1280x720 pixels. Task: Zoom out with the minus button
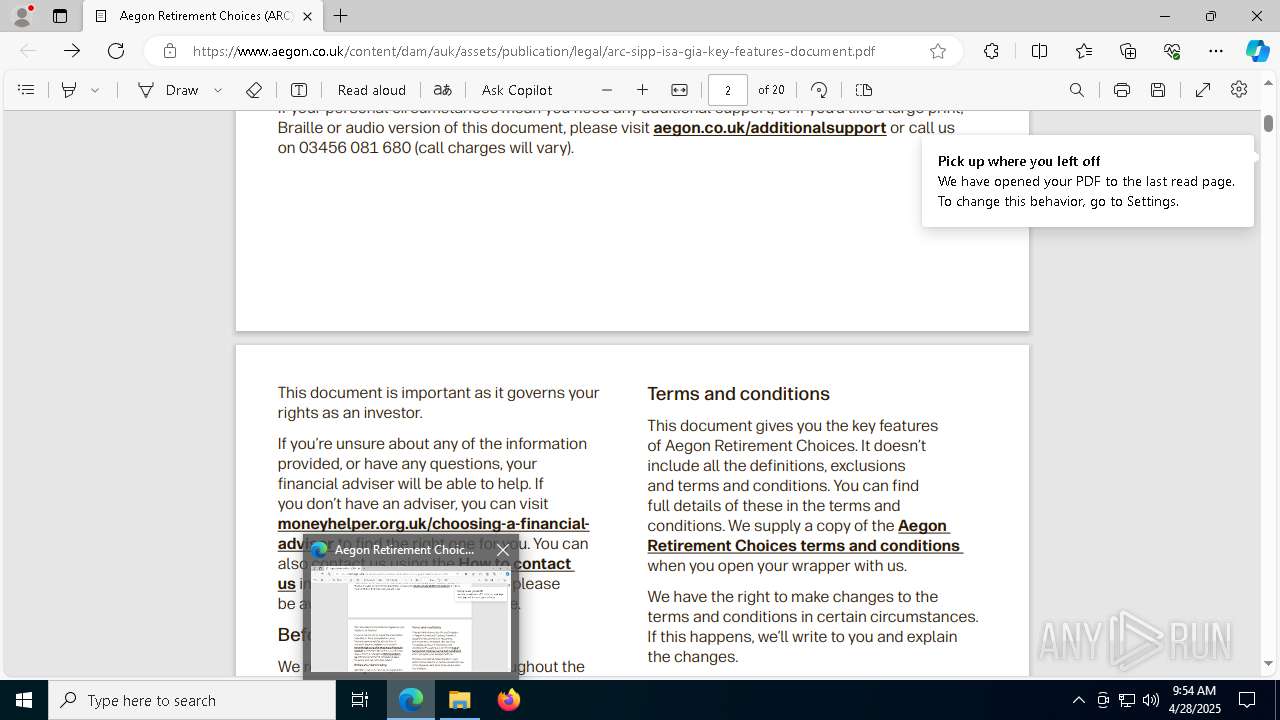click(x=607, y=90)
